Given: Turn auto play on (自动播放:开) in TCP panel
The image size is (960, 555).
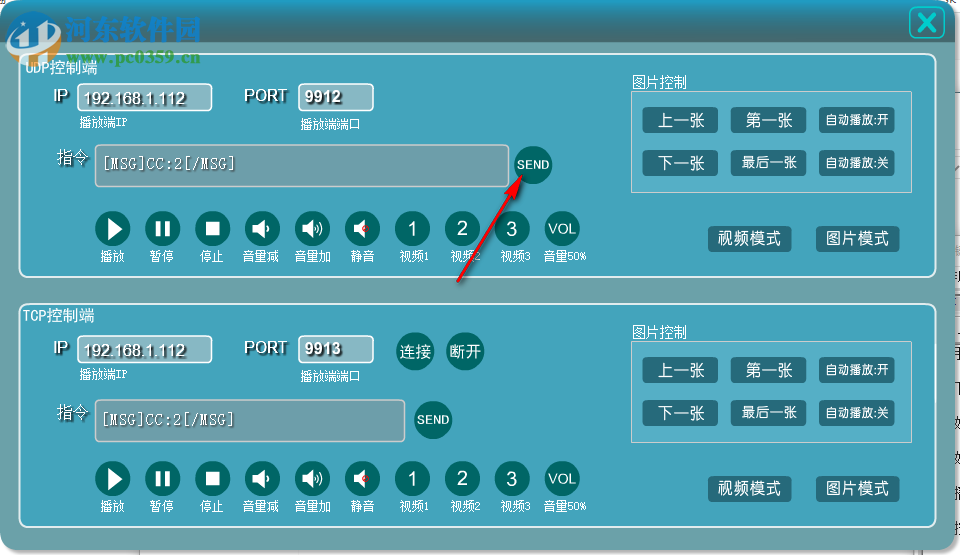Looking at the screenshot, I should click(x=857, y=370).
